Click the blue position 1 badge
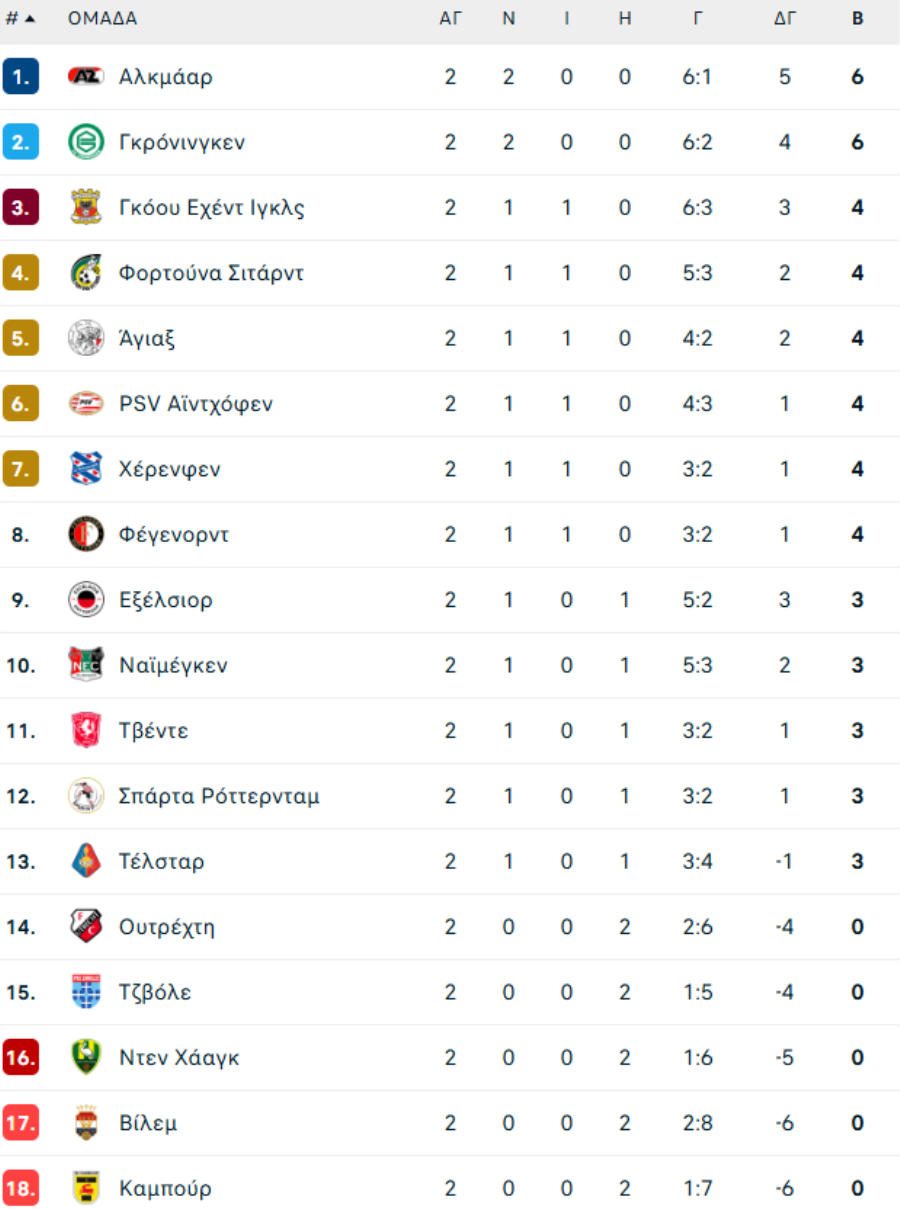Viewport: 900px width, 1209px height. tap(20, 77)
